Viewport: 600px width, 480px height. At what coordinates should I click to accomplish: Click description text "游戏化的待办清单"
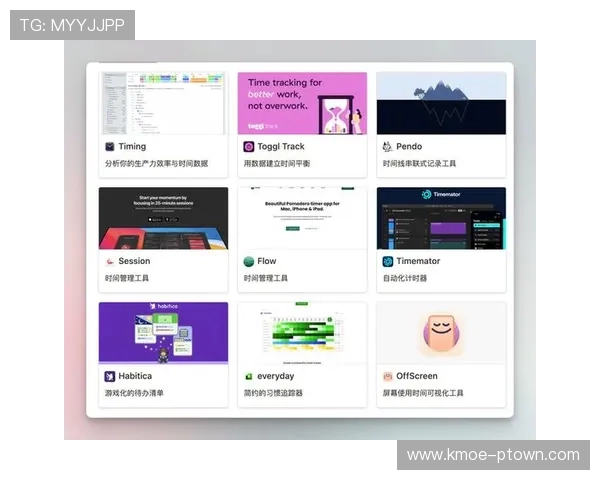coord(134,393)
